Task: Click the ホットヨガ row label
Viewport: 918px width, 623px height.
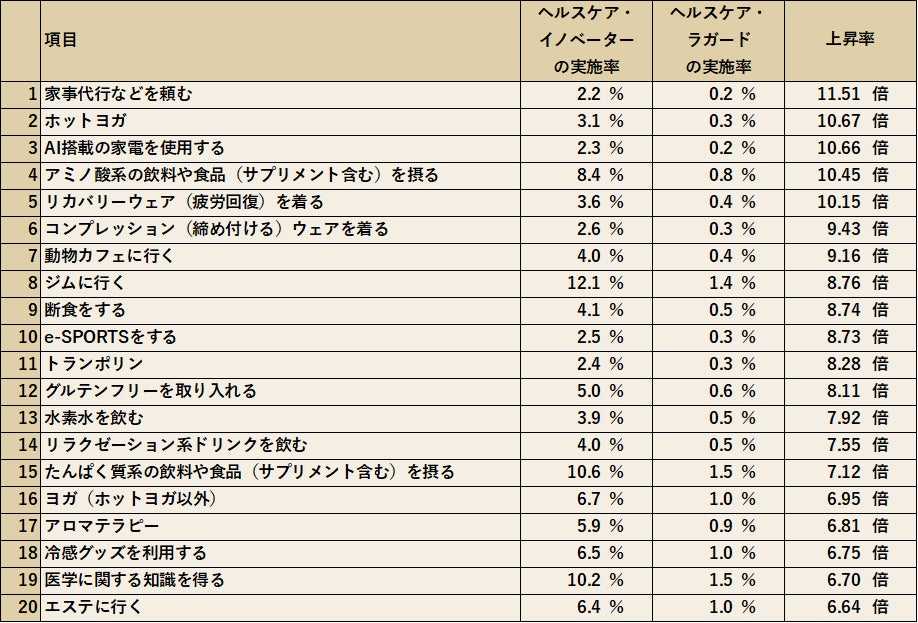Action: tap(280, 121)
